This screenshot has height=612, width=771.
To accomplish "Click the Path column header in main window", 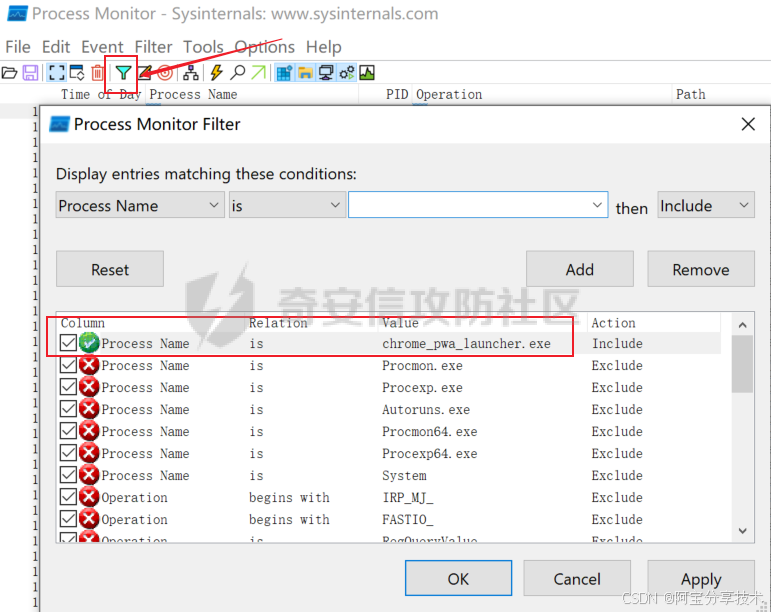I will [x=690, y=94].
